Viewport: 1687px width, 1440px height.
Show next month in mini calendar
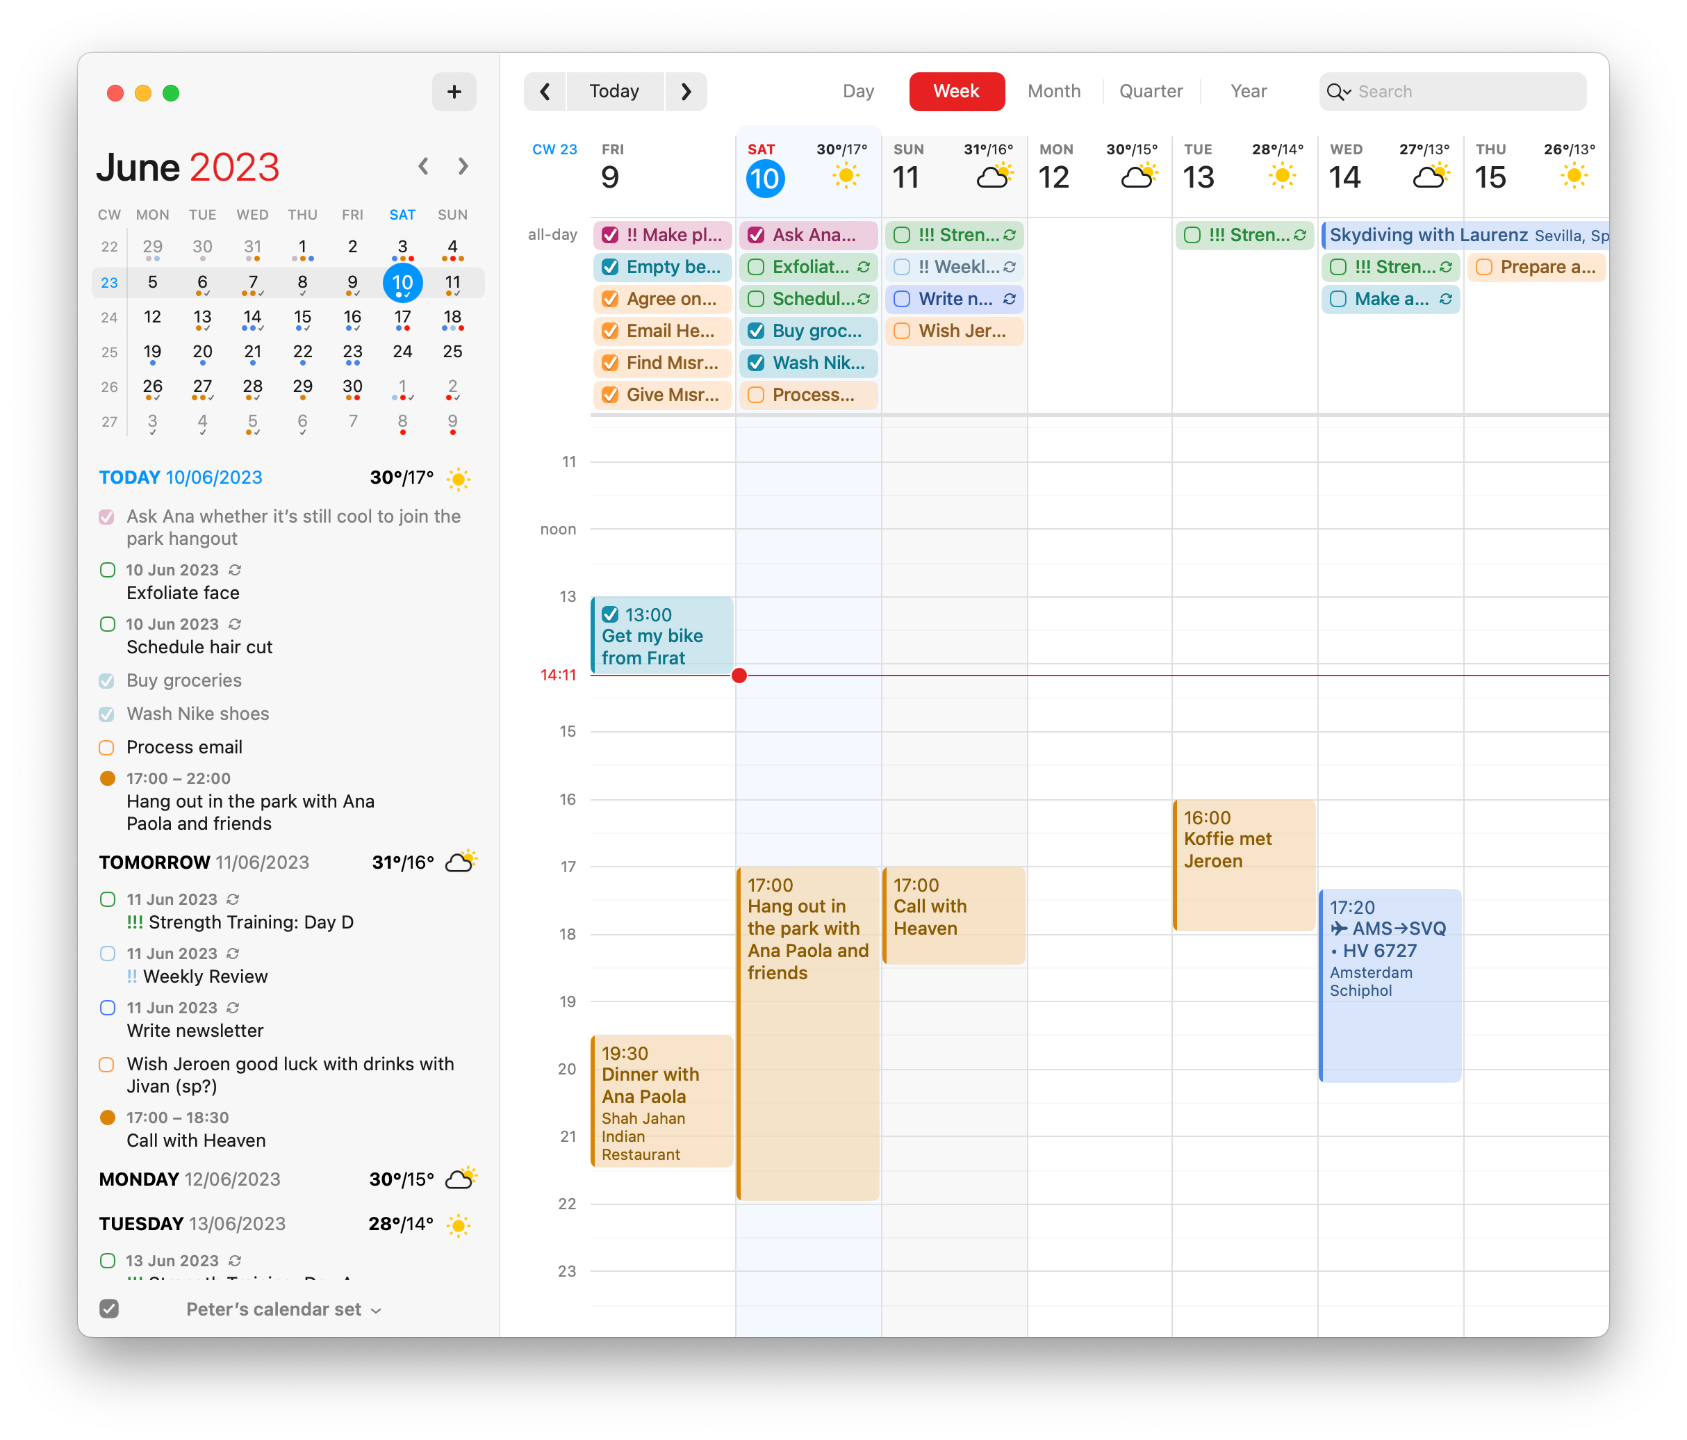463,166
